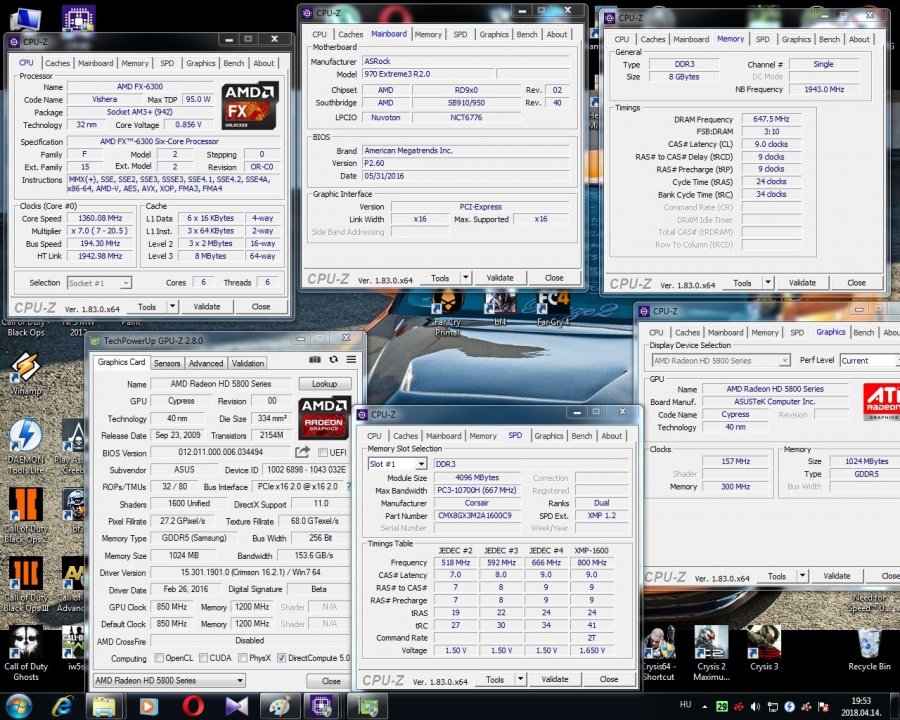Viewport: 900px width, 720px height.
Task: Click the Paint taskbar icon
Action: (x=280, y=706)
